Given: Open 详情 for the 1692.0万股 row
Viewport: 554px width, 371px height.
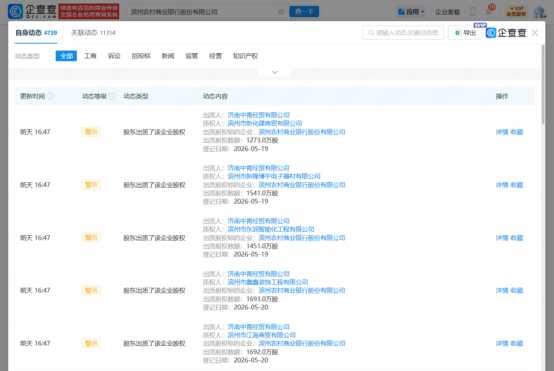Looking at the screenshot, I should [x=502, y=344].
